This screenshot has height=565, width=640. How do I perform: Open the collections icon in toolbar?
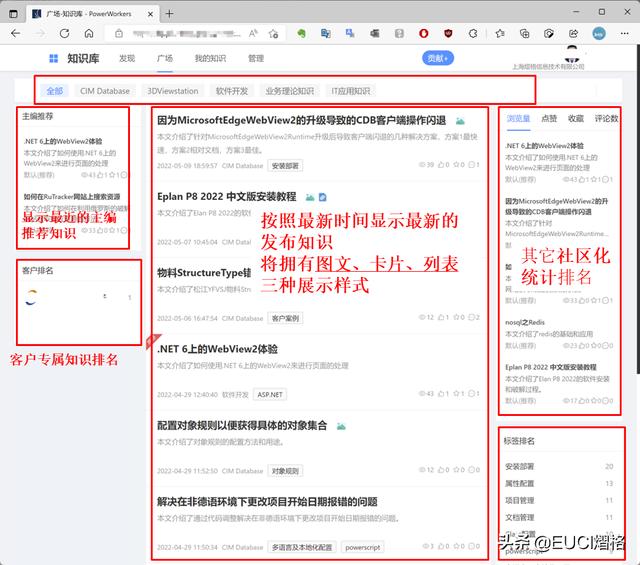524,33
